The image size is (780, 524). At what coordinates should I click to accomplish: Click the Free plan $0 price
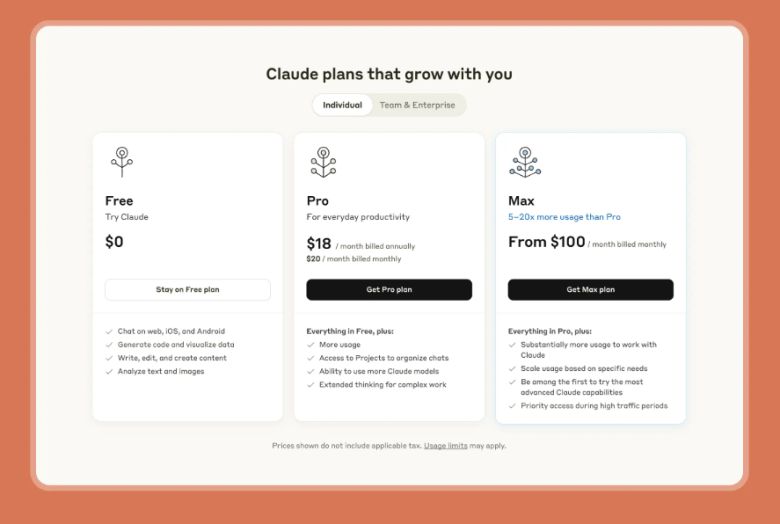pyautogui.click(x=114, y=242)
